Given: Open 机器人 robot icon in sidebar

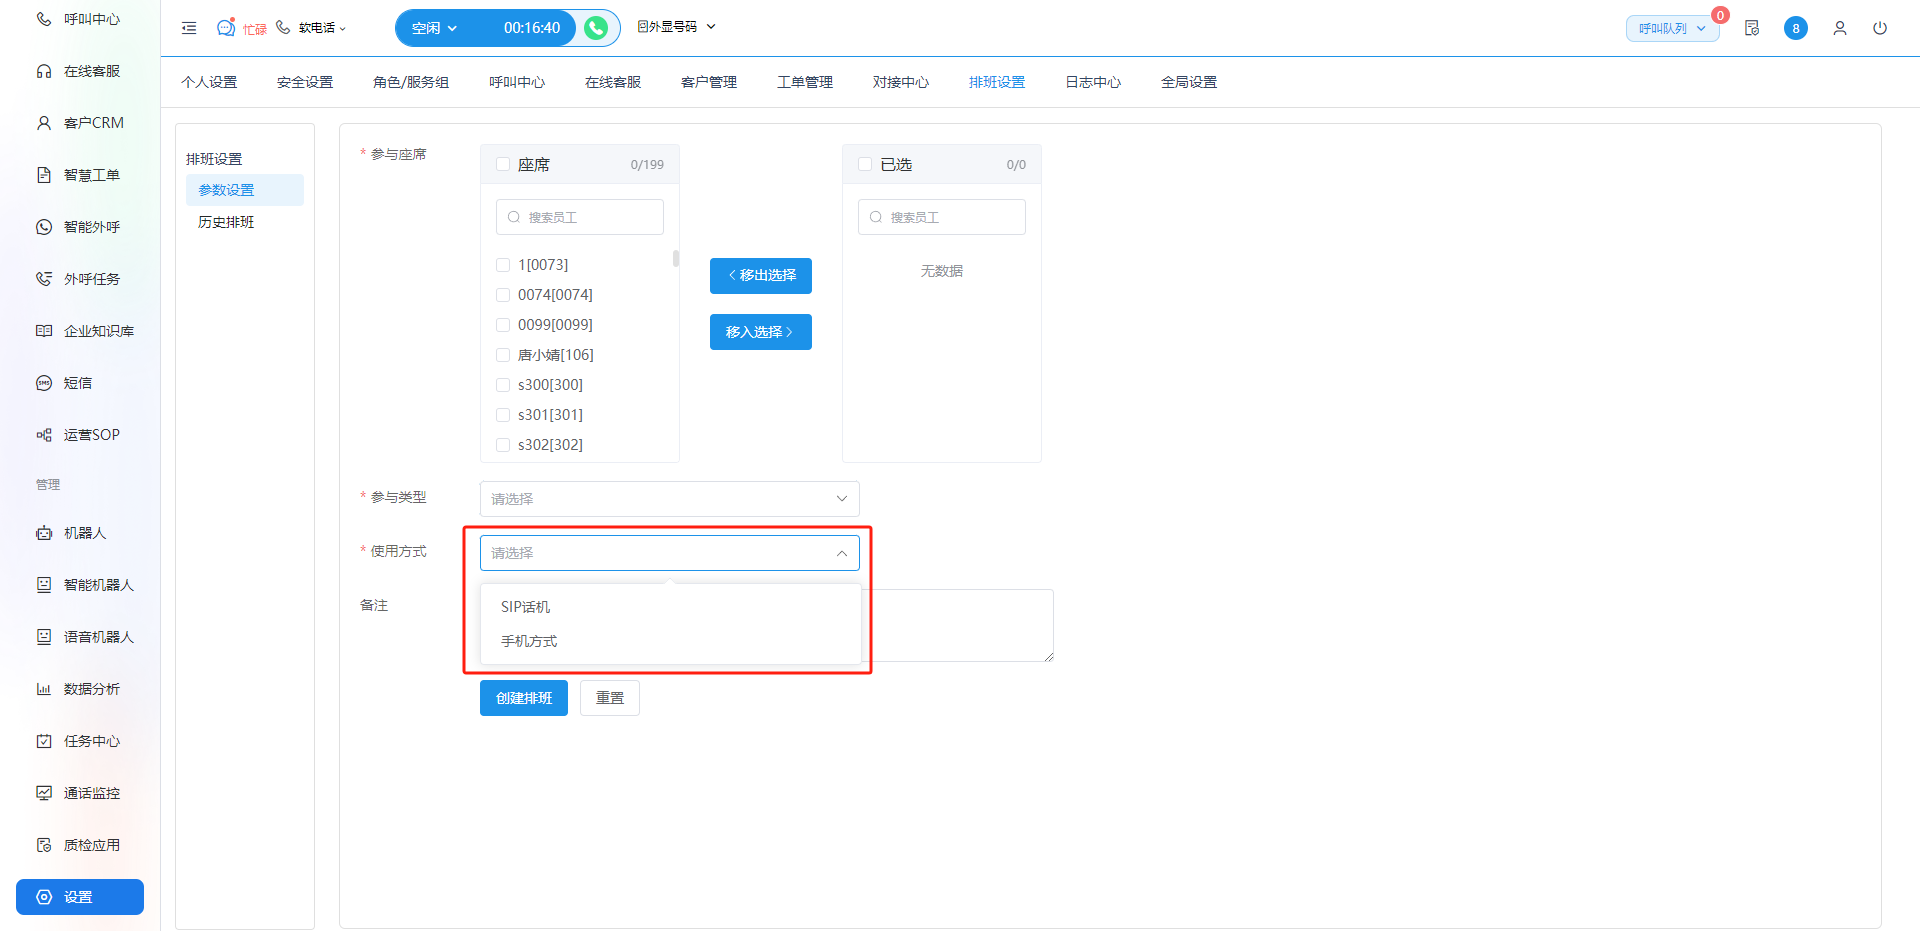Looking at the screenshot, I should coord(44,533).
